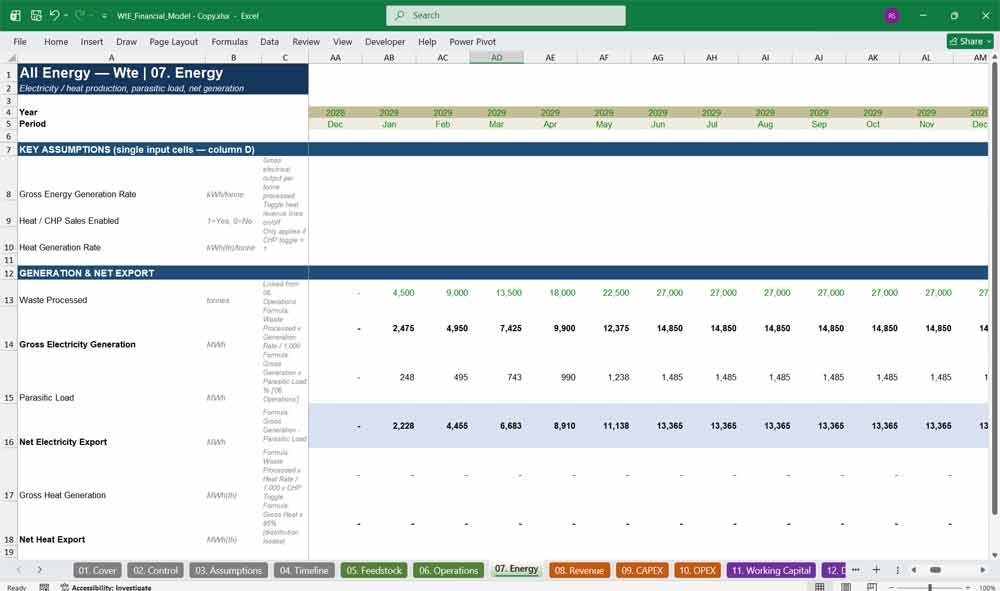Click Accessibility: Investigate in the status bar
The width and height of the screenshot is (1000, 591).
coord(106,587)
